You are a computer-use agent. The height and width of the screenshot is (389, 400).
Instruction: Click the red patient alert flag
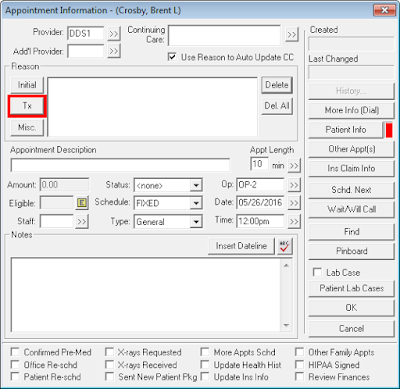pos(389,130)
